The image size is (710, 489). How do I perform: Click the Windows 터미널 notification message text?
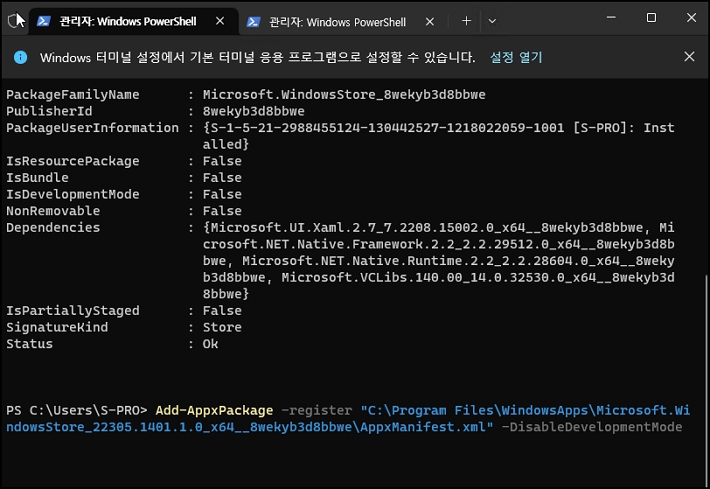pos(258,58)
